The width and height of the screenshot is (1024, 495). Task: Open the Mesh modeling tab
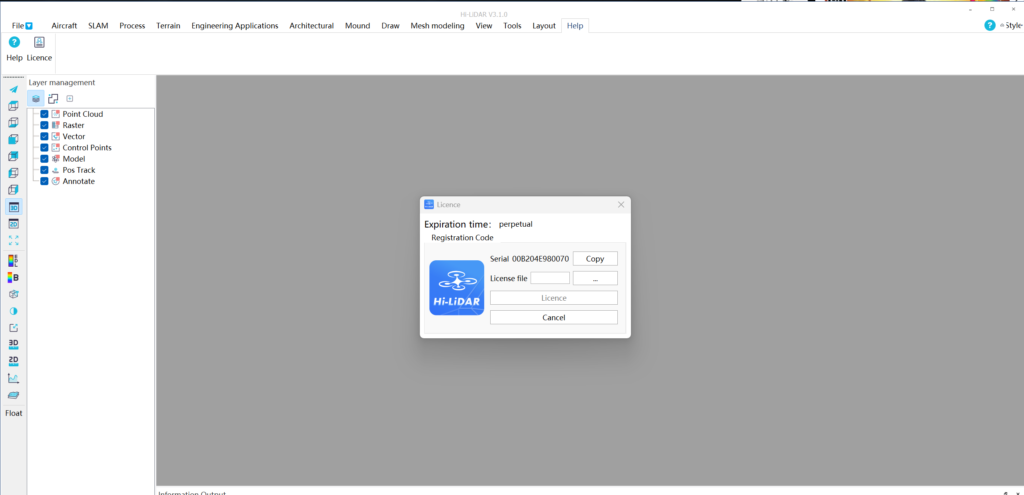[437, 25]
